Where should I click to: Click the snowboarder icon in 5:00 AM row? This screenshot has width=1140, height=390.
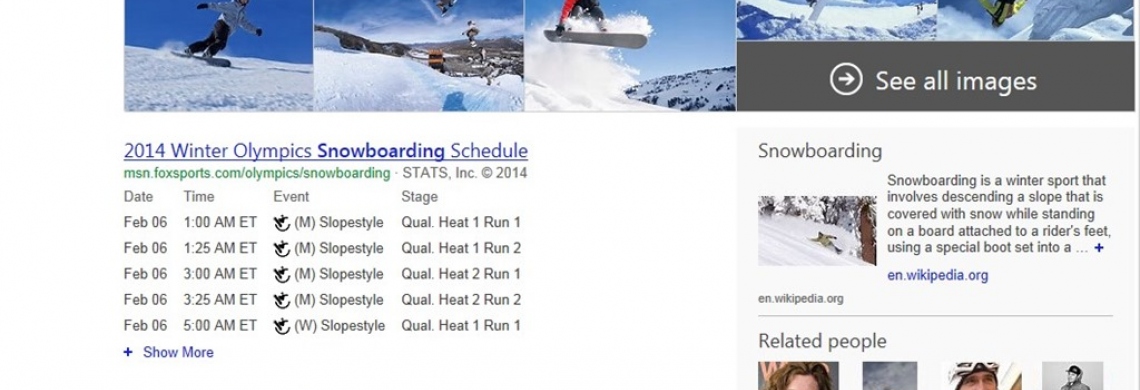[282, 326]
